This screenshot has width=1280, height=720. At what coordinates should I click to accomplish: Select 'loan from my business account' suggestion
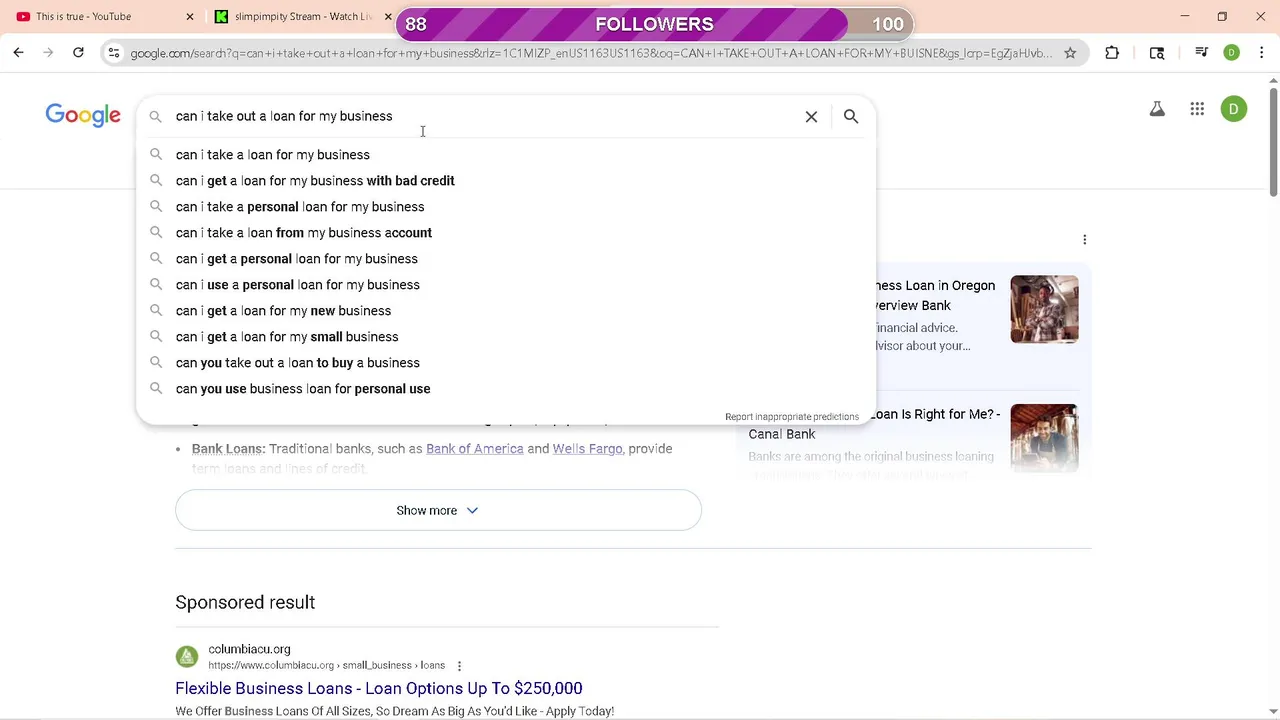point(304,233)
